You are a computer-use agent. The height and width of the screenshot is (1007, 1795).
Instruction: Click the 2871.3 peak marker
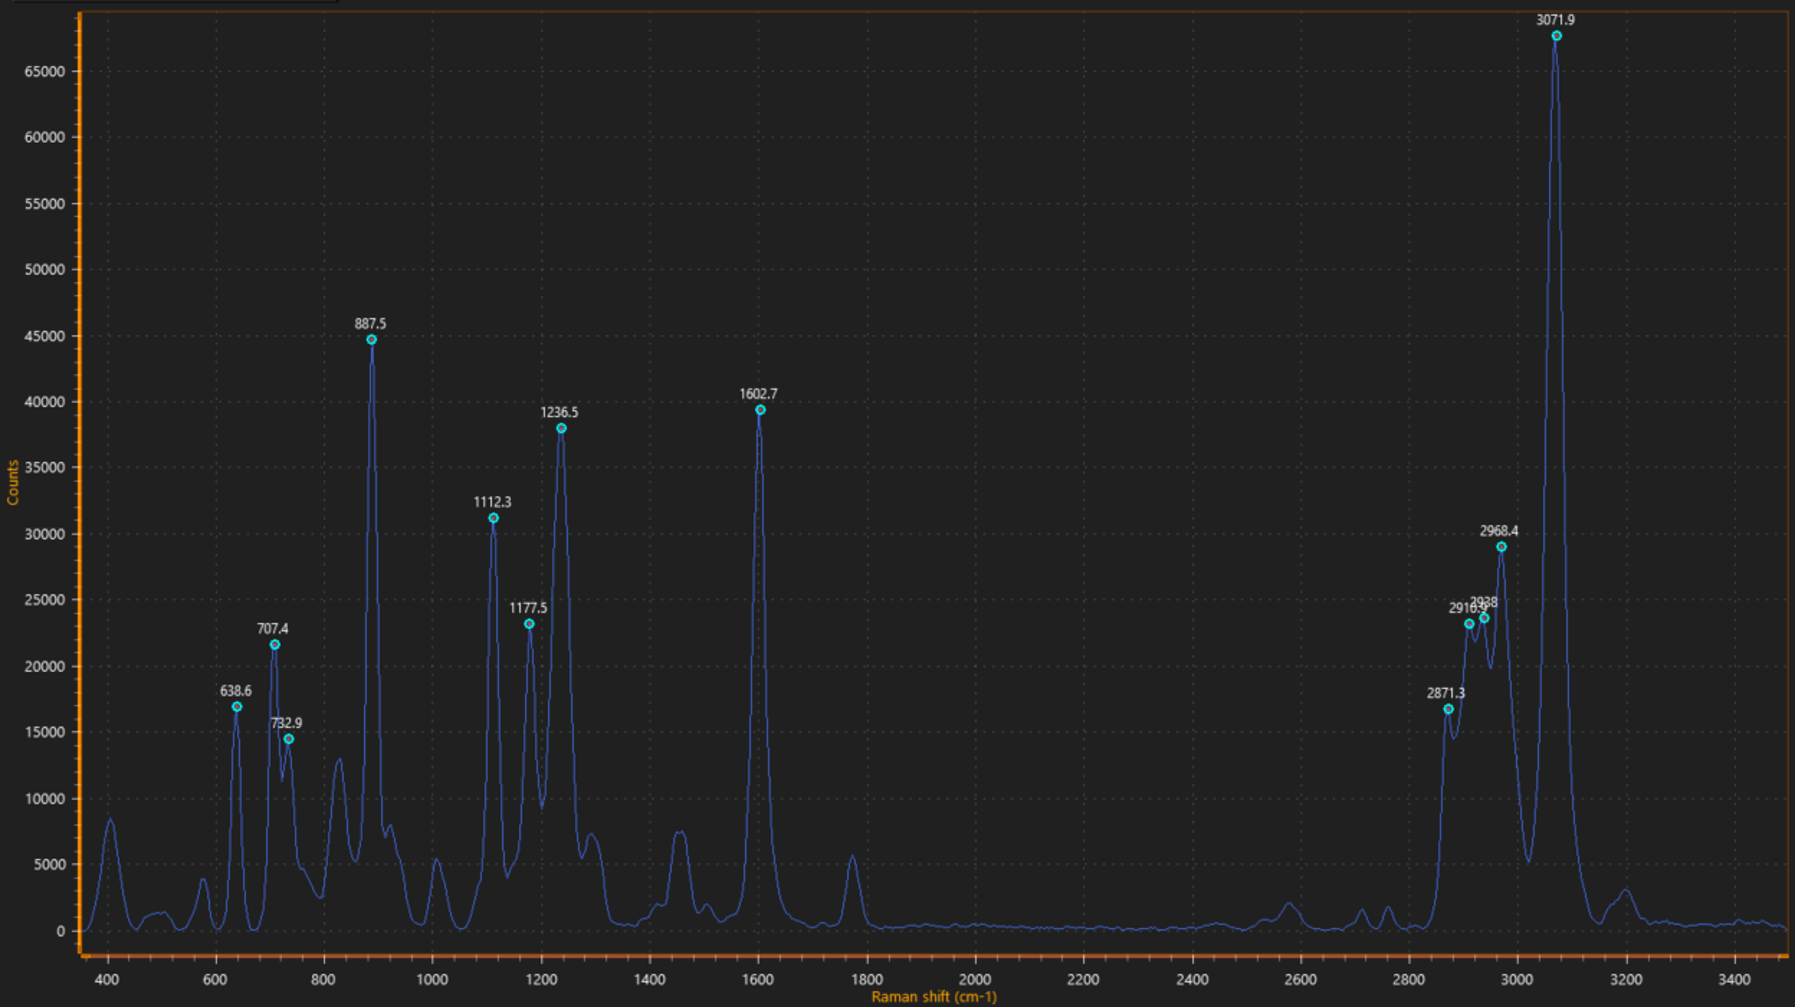tap(1448, 709)
